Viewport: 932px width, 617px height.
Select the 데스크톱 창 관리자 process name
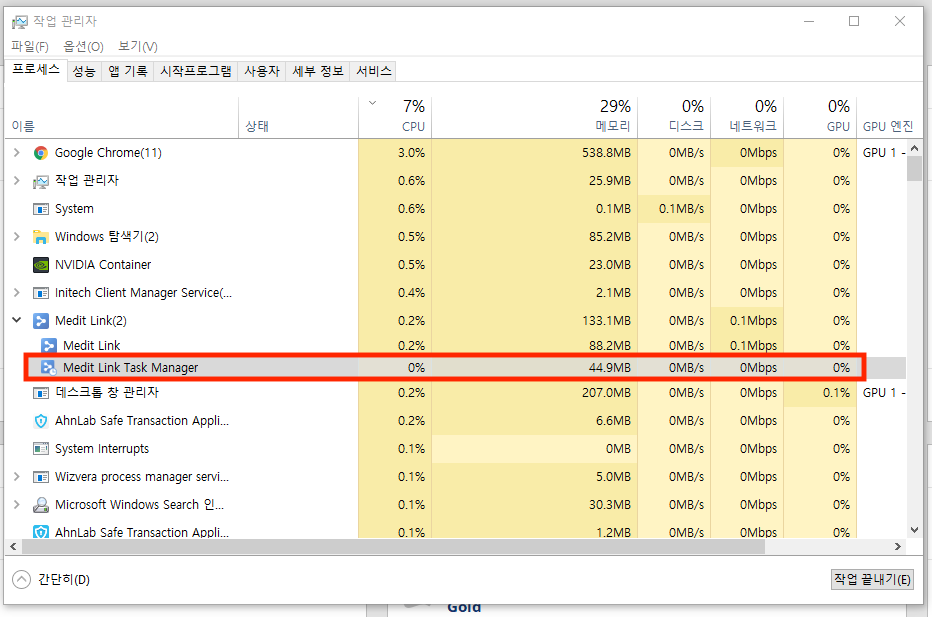[x=107, y=393]
